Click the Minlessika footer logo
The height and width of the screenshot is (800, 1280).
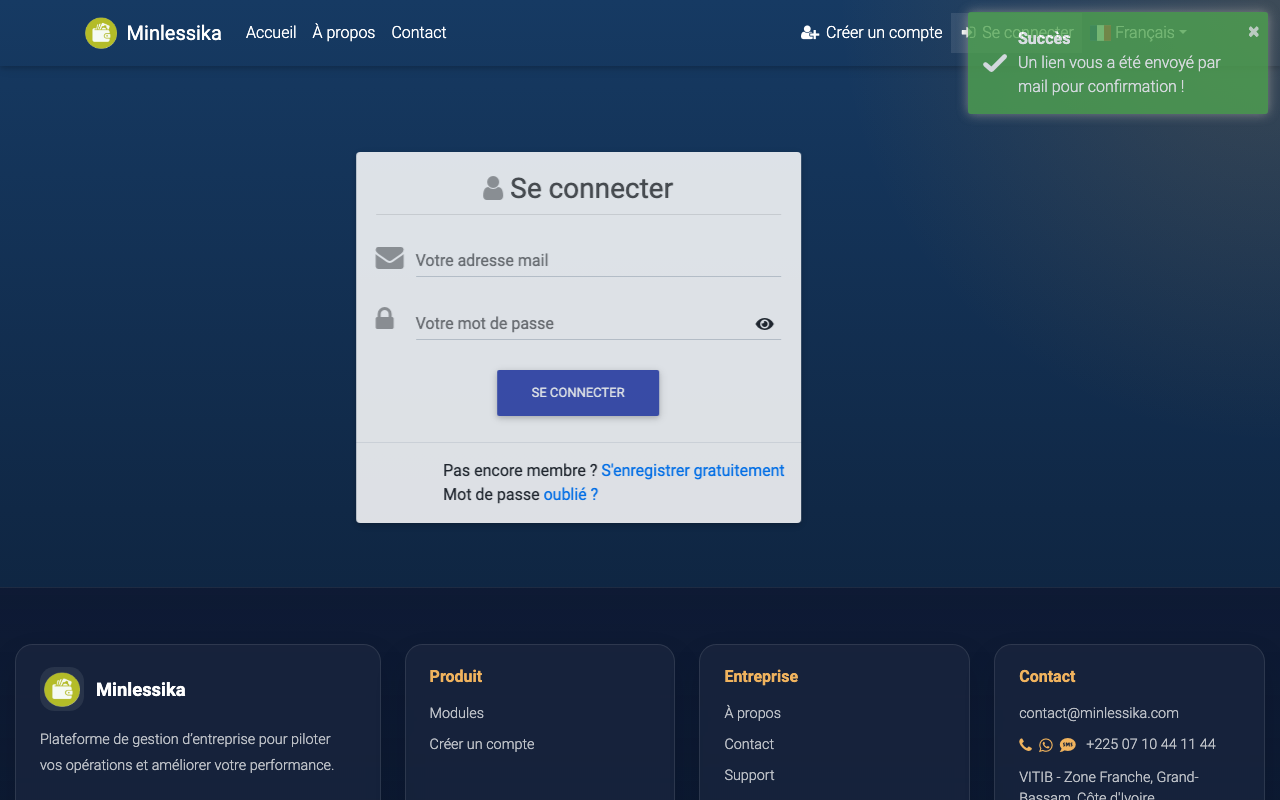(x=62, y=689)
